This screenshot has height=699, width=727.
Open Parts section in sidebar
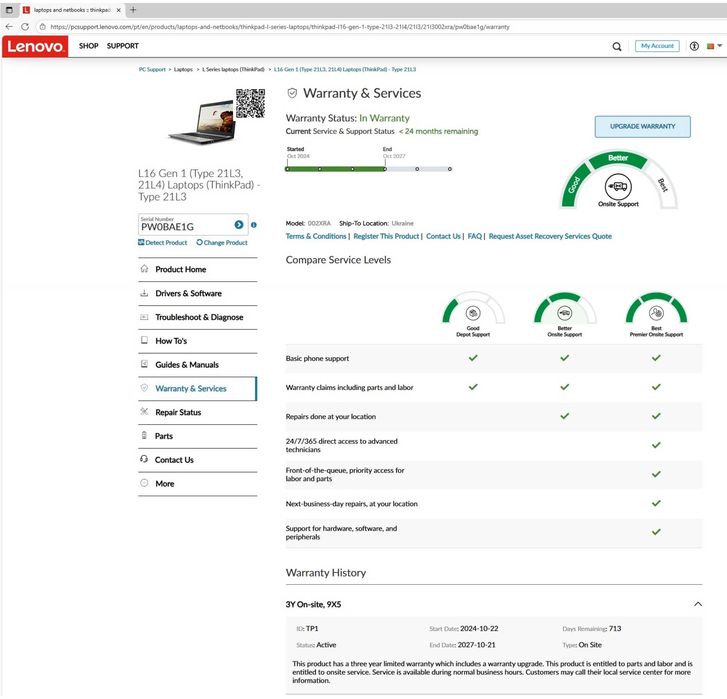pyautogui.click(x=198, y=436)
